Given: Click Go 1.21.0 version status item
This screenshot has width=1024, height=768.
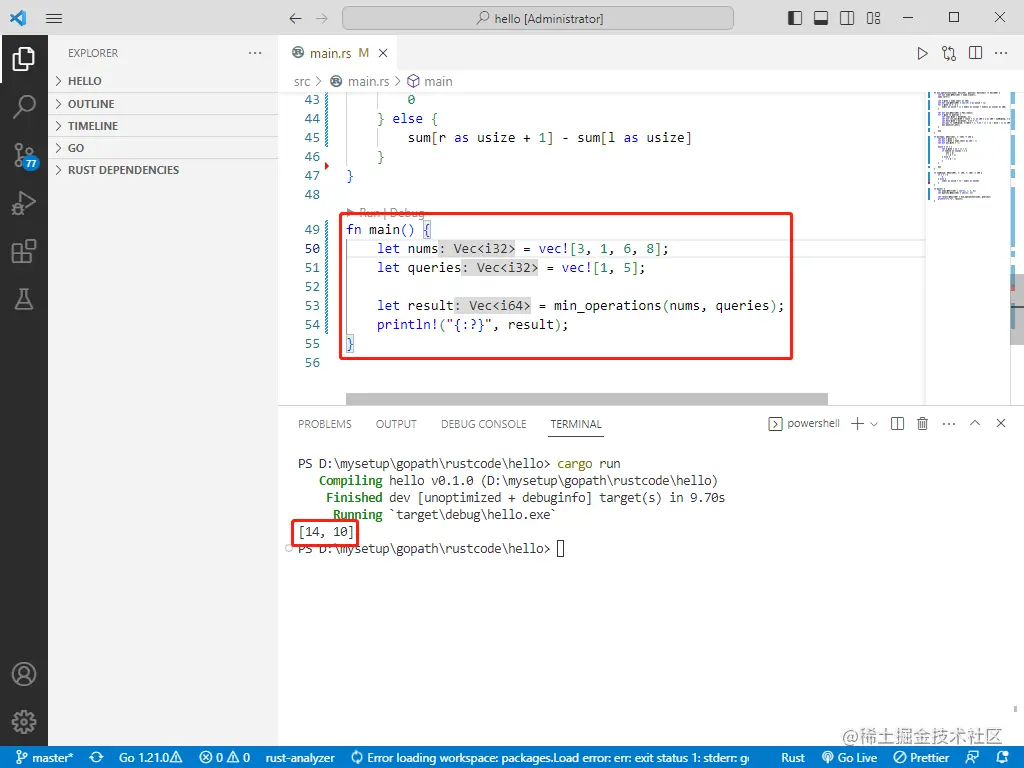Looking at the screenshot, I should 151,758.
